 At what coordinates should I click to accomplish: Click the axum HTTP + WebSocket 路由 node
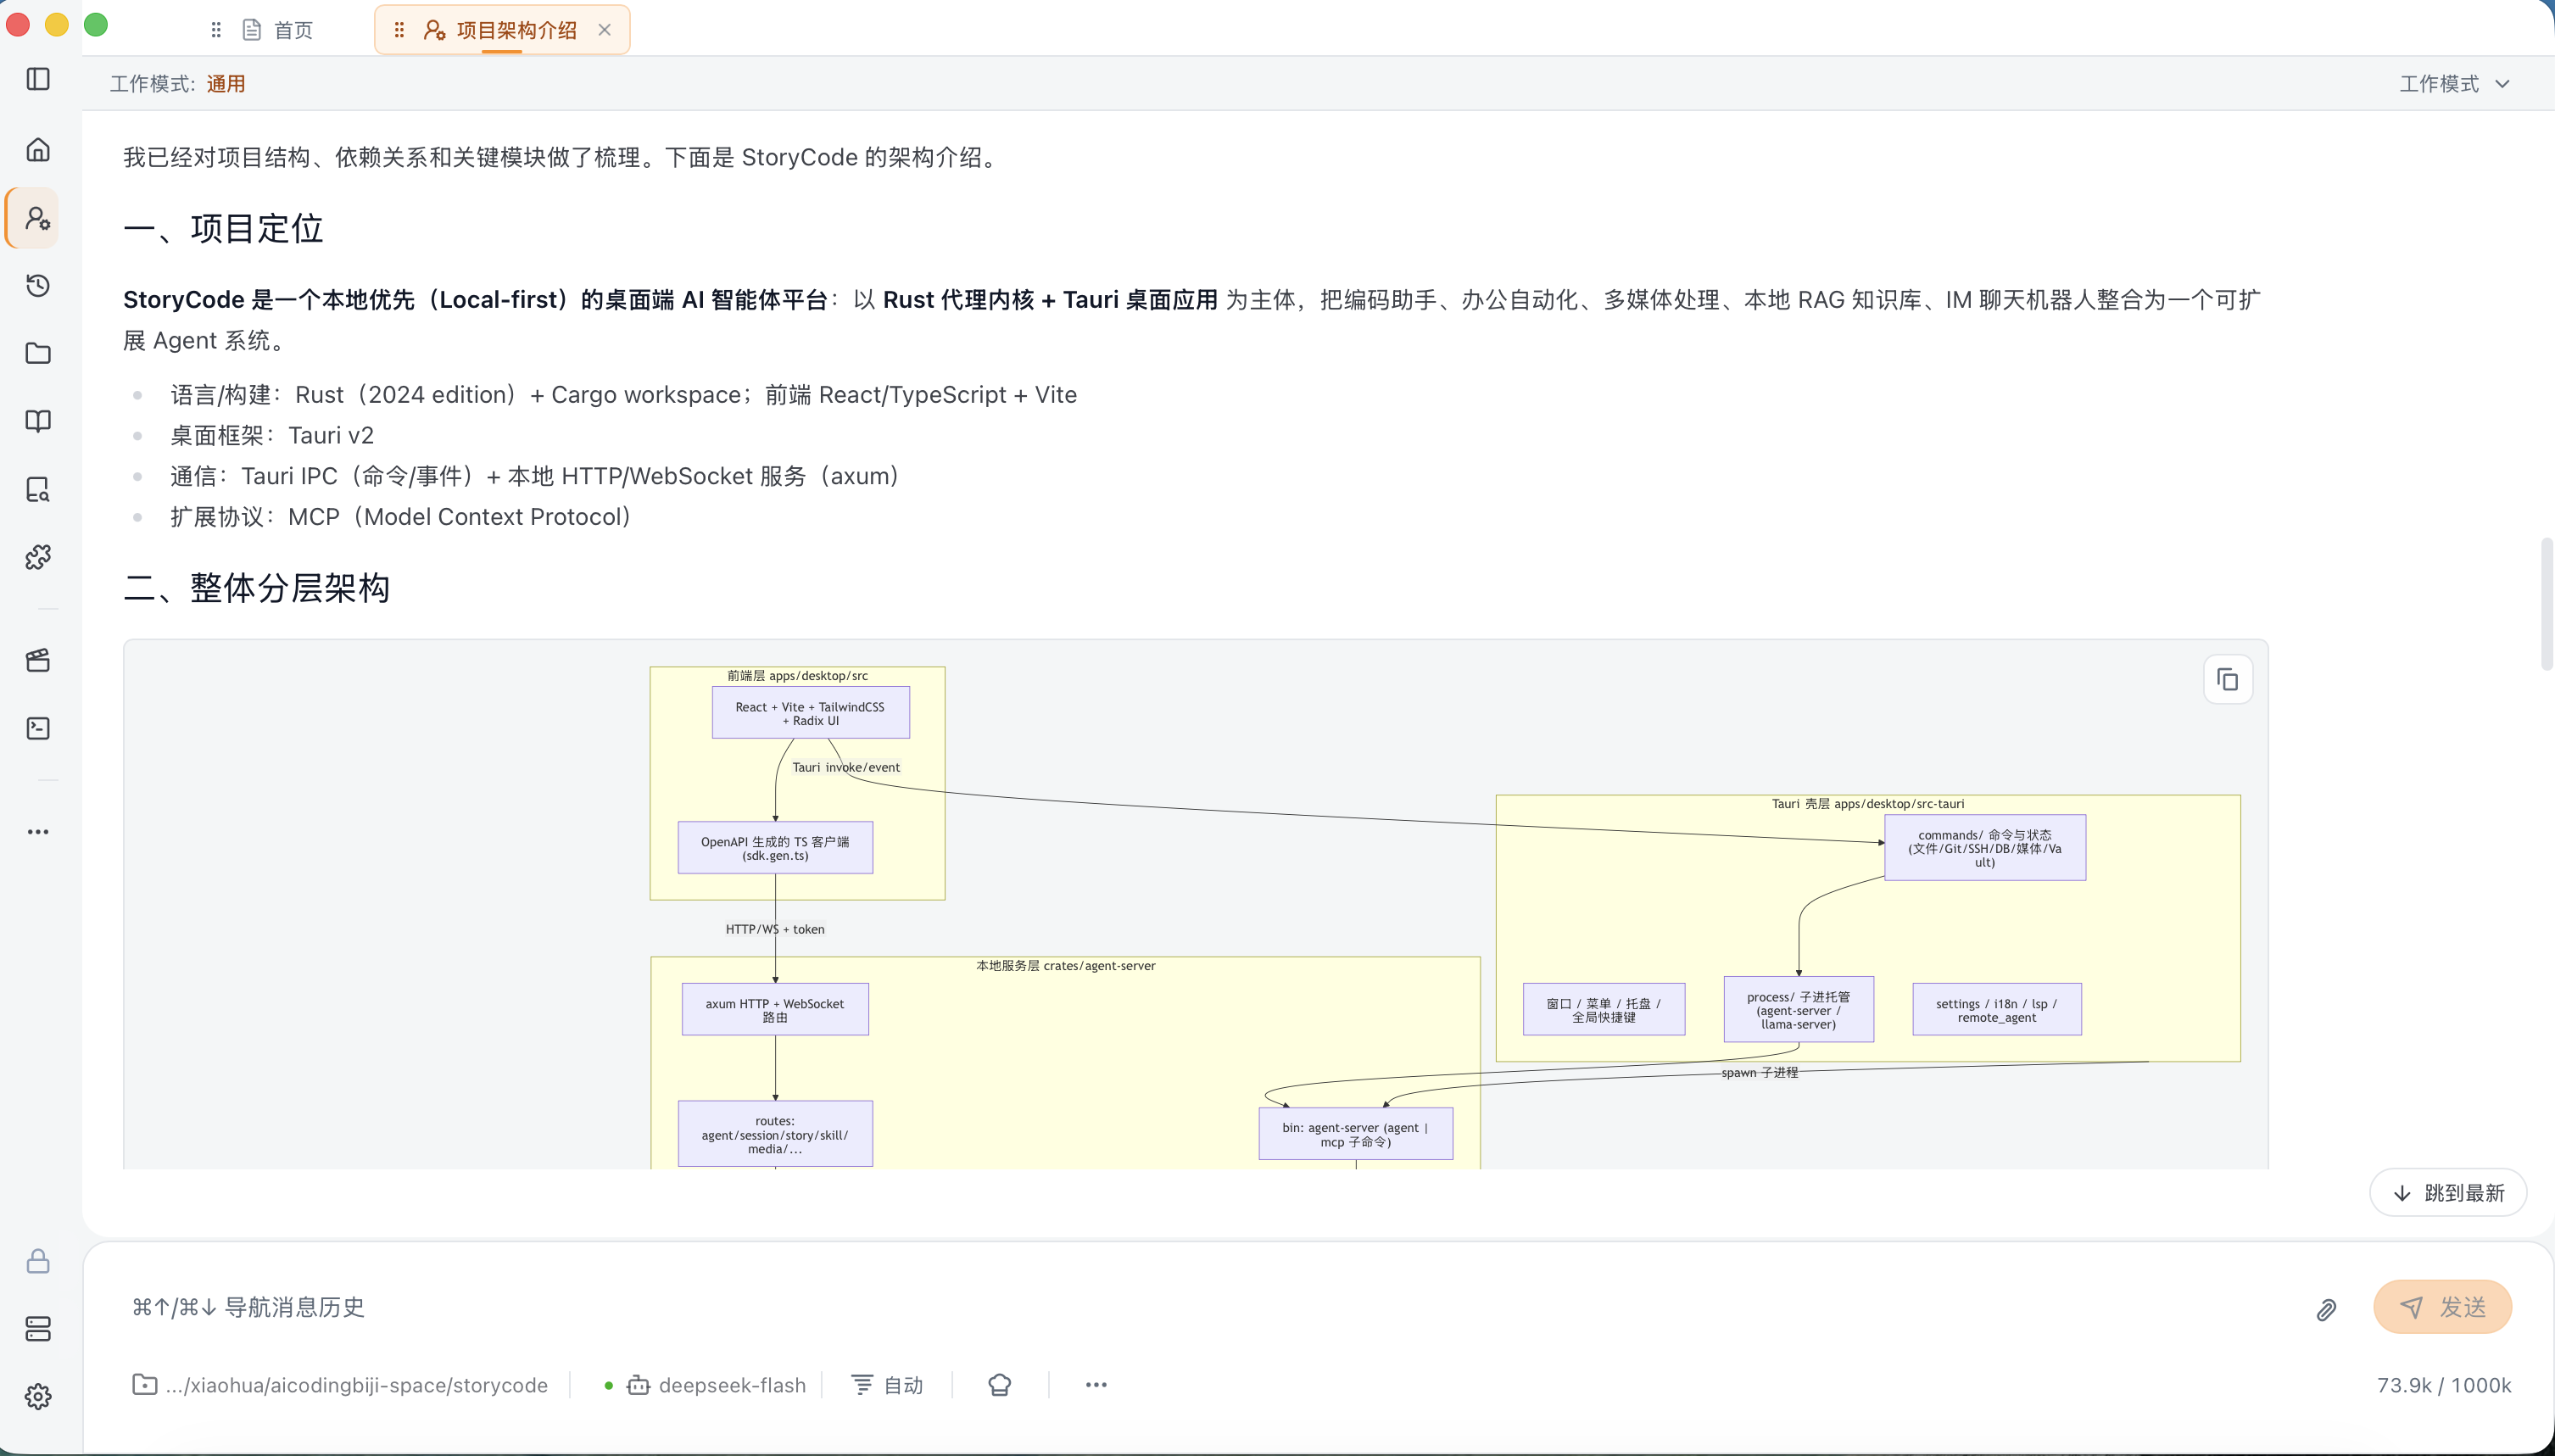click(x=775, y=1010)
